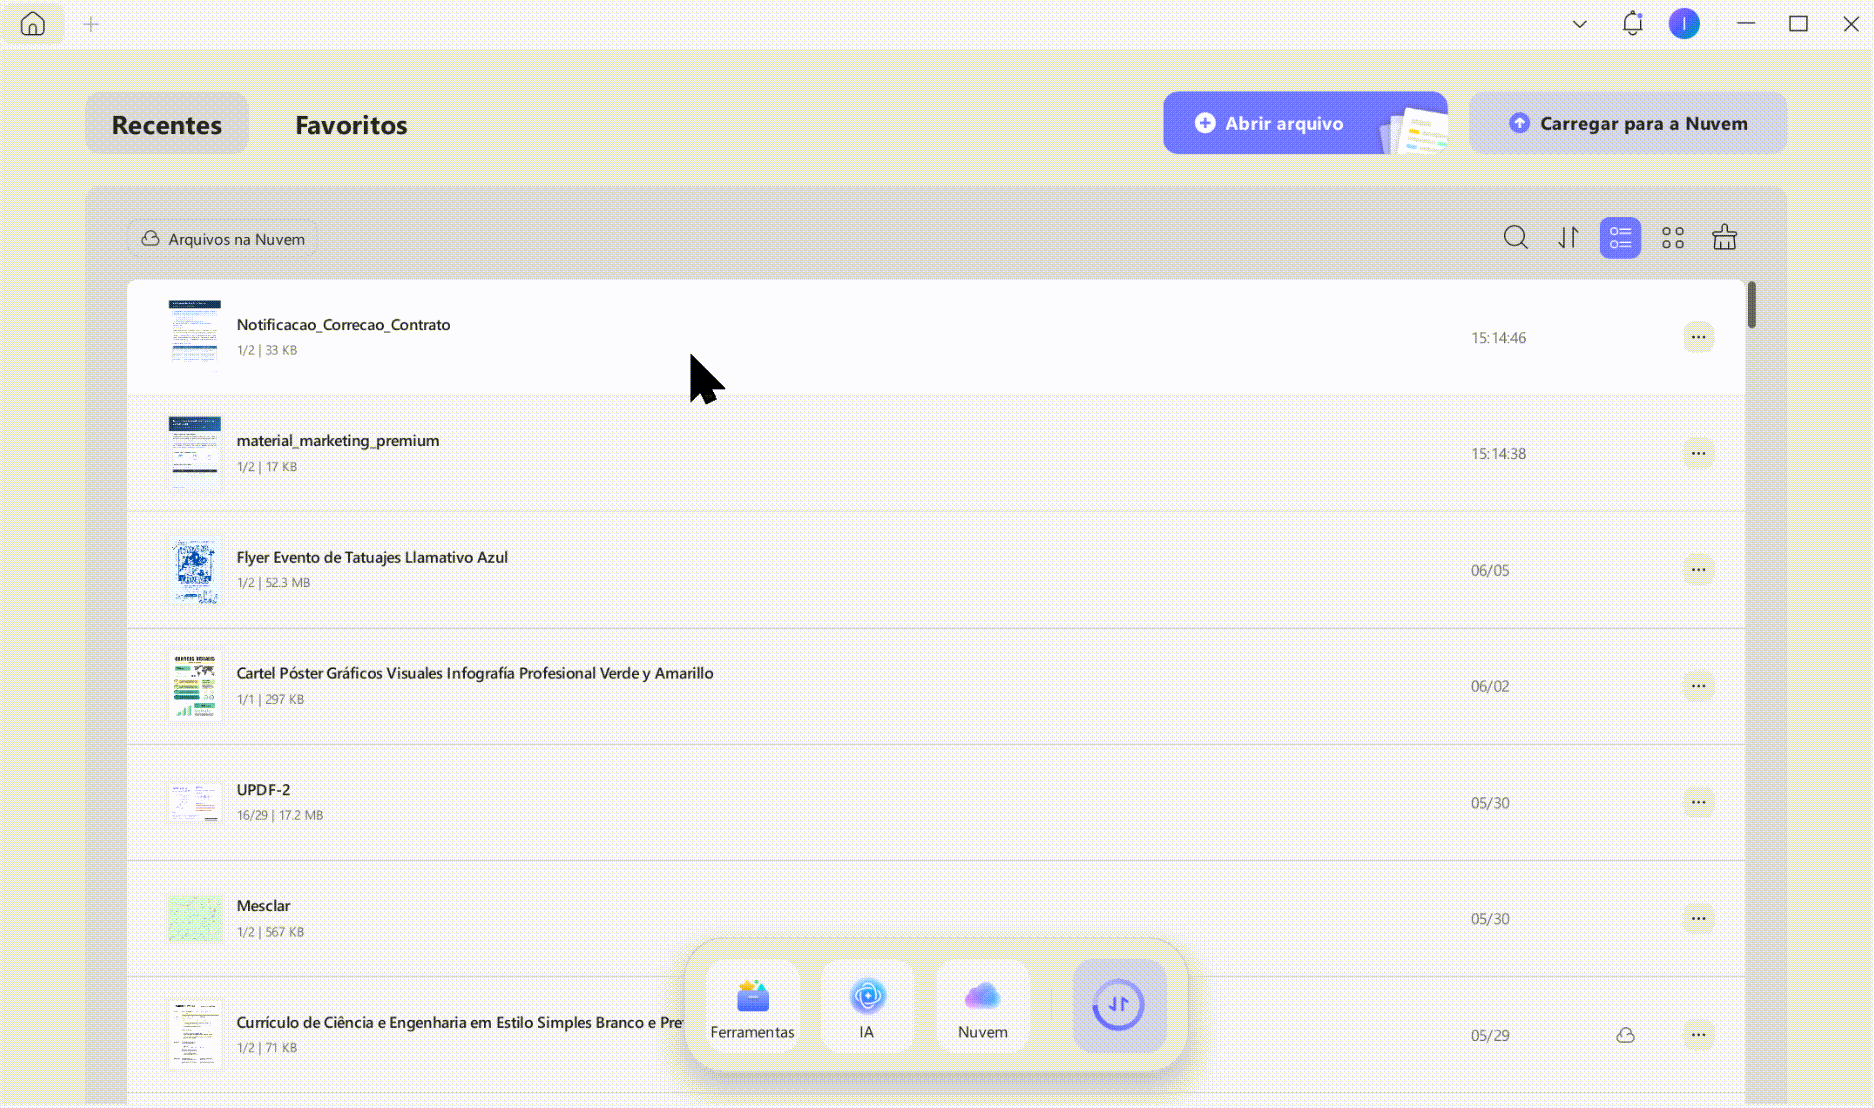Open material_marketing_premium thumbnail
The image size is (1874, 1108).
click(x=195, y=452)
